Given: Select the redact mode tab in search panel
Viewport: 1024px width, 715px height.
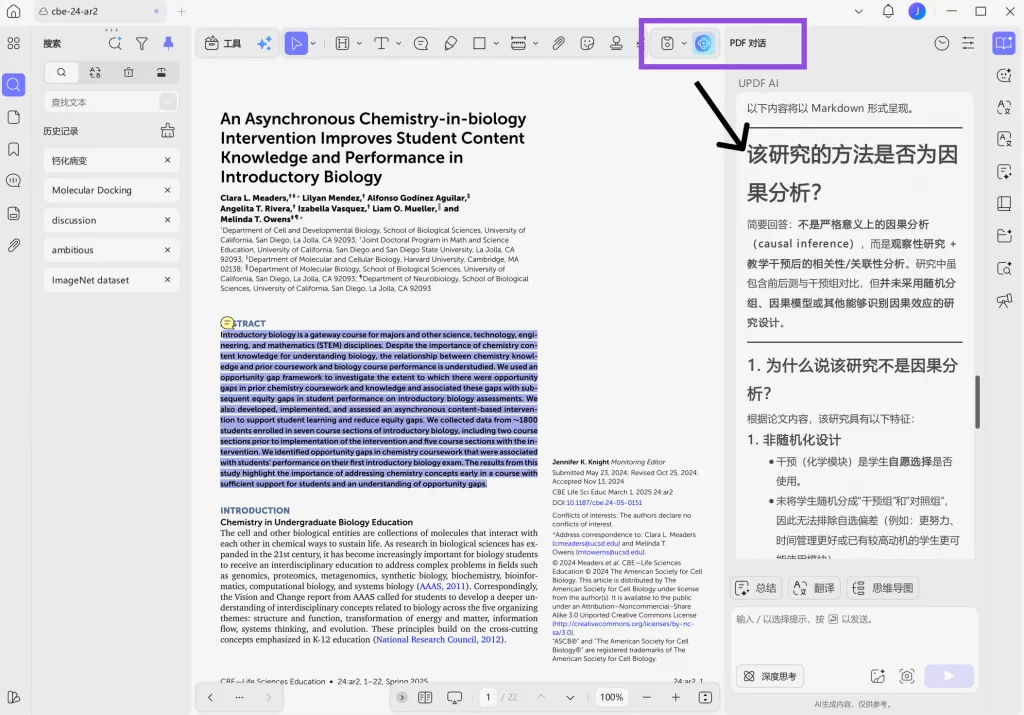Looking at the screenshot, I should (129, 72).
